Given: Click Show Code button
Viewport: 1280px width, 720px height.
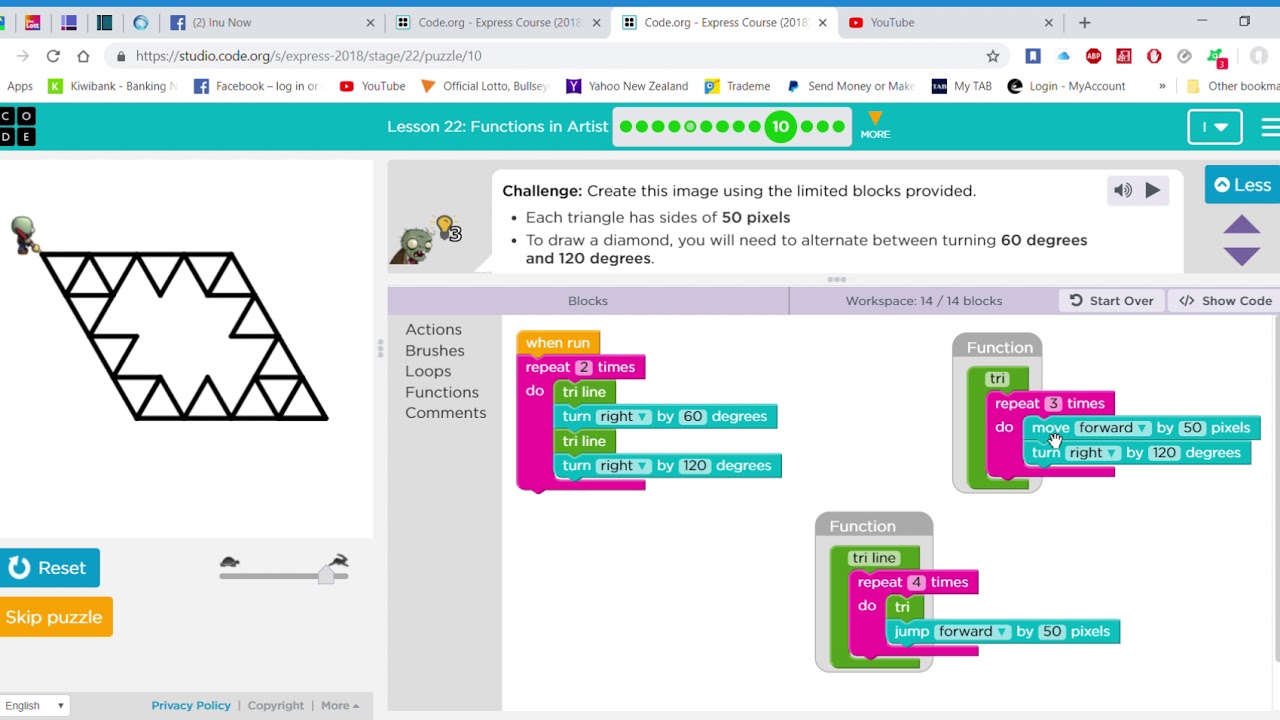Looking at the screenshot, I should tap(1225, 301).
